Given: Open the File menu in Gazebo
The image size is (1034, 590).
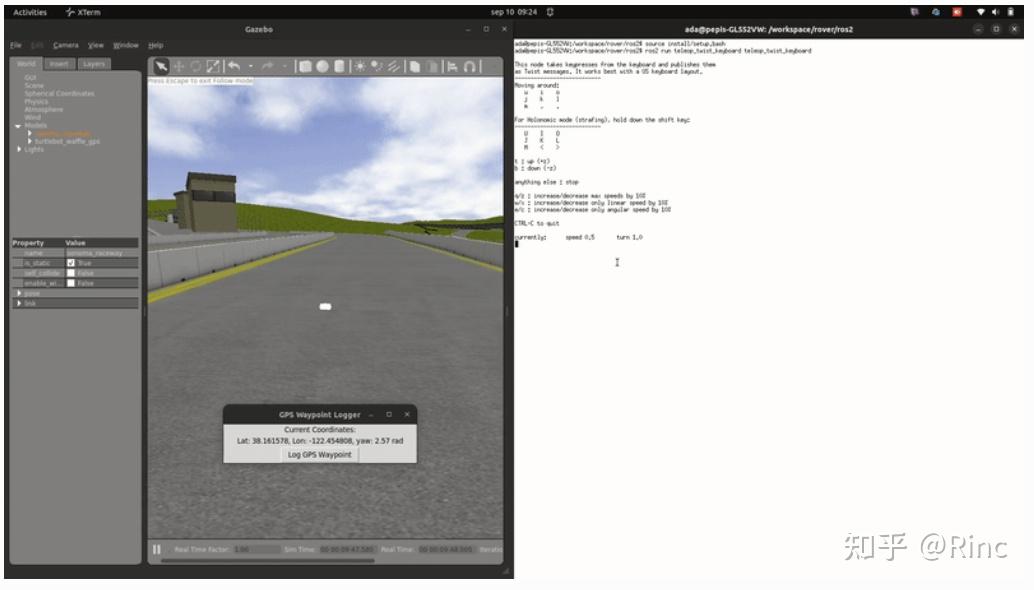Looking at the screenshot, I should [16, 45].
